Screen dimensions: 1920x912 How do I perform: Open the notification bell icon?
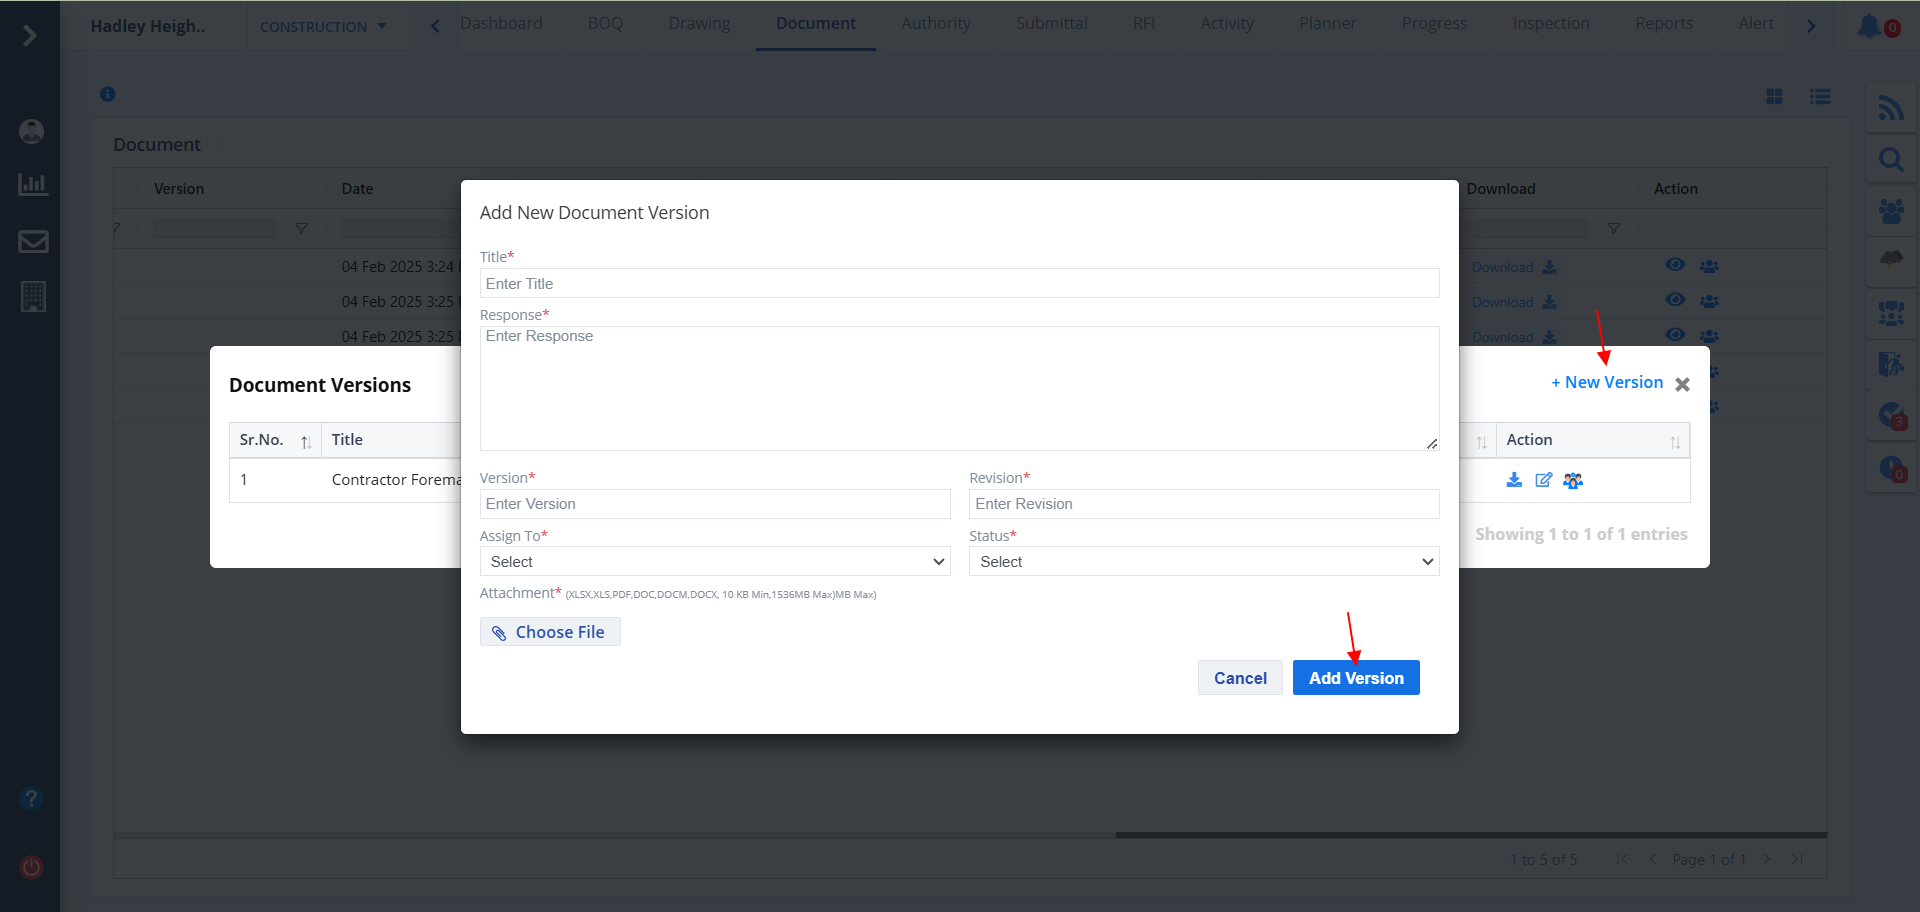click(1869, 26)
